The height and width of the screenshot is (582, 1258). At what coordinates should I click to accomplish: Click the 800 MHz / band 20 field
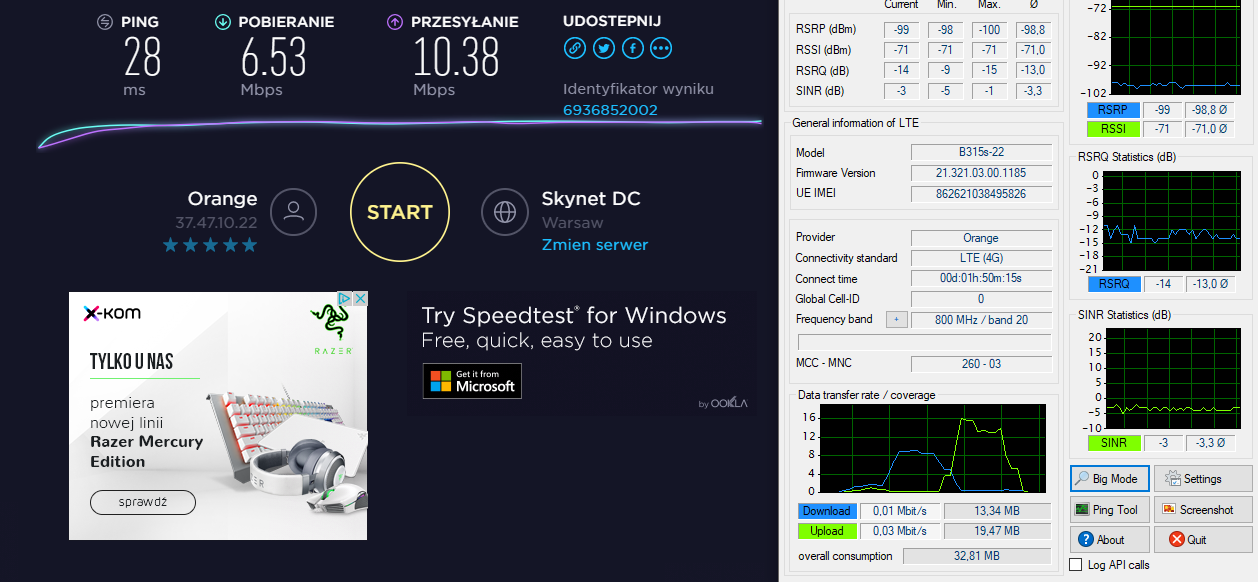981,320
